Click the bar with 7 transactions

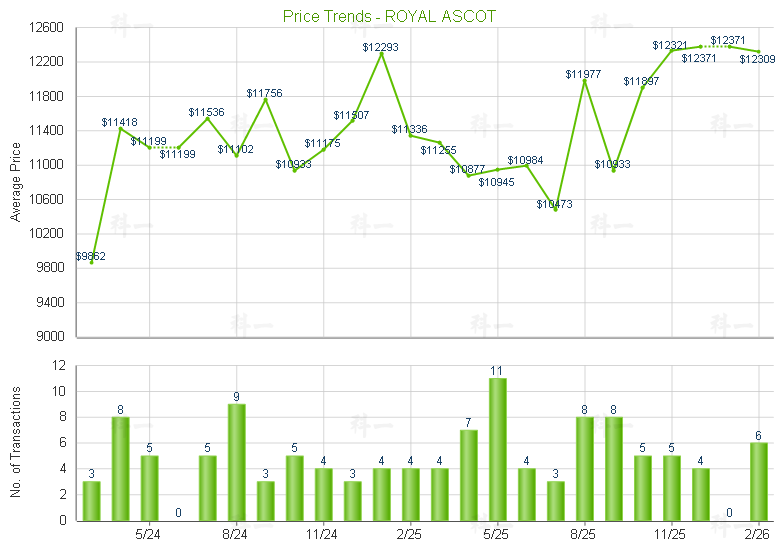click(x=468, y=475)
